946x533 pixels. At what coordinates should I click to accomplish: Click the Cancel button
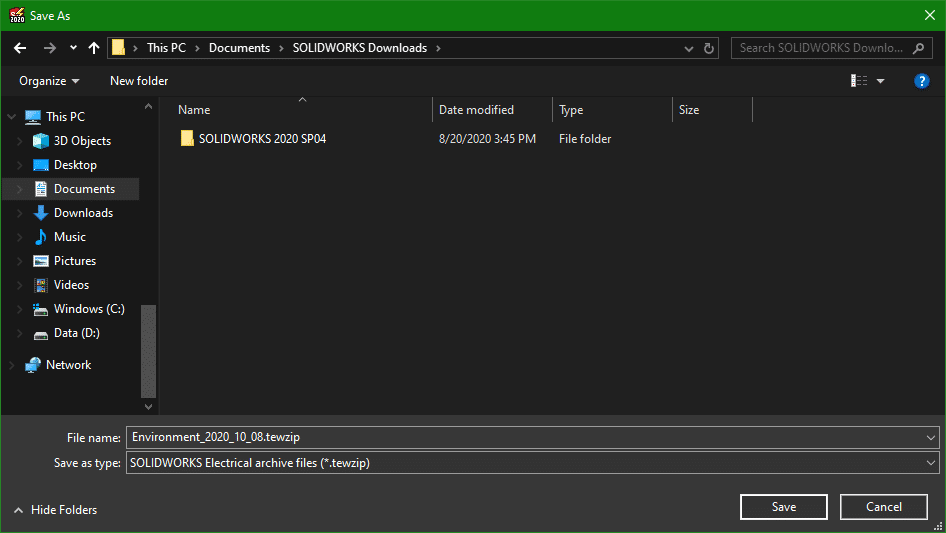click(884, 507)
